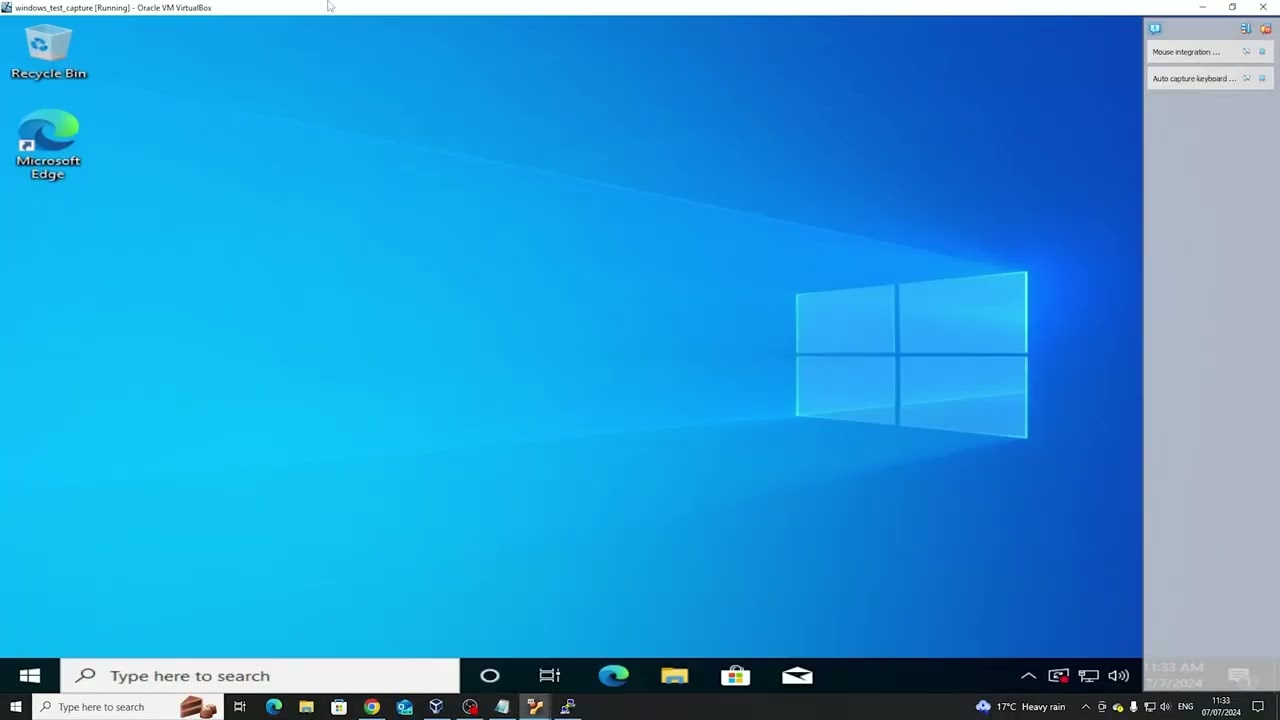Viewport: 1280px width, 720px height.
Task: Minimize the VirtualBox VM window
Action: (x=1203, y=7)
